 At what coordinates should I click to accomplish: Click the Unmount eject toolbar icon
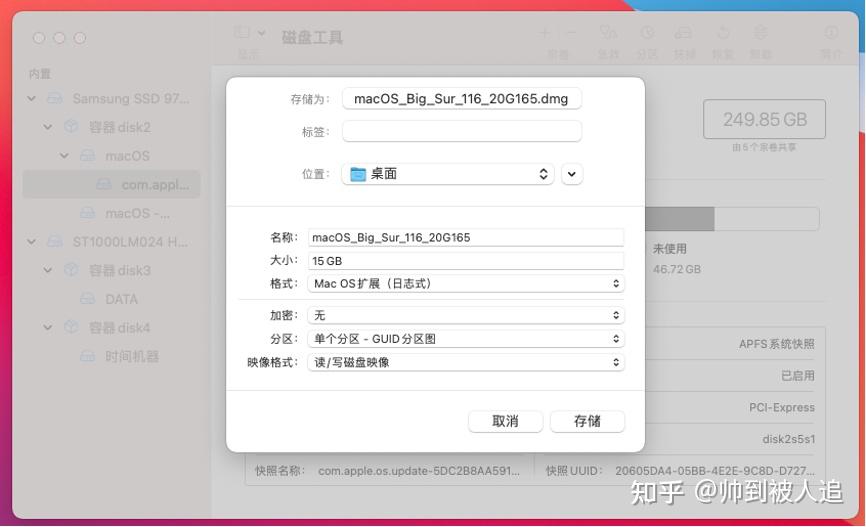[761, 33]
